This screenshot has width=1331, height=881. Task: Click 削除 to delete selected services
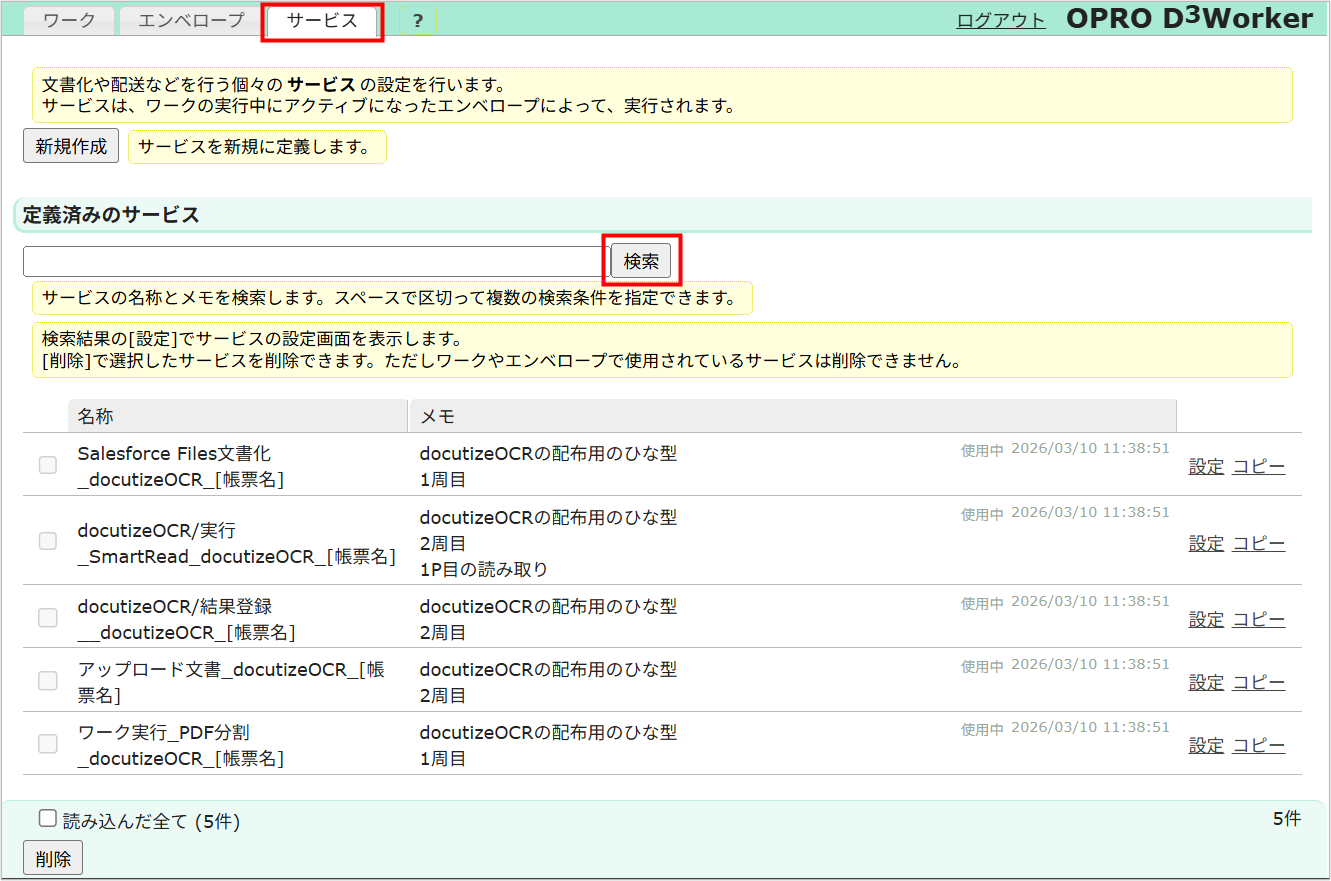tap(52, 857)
